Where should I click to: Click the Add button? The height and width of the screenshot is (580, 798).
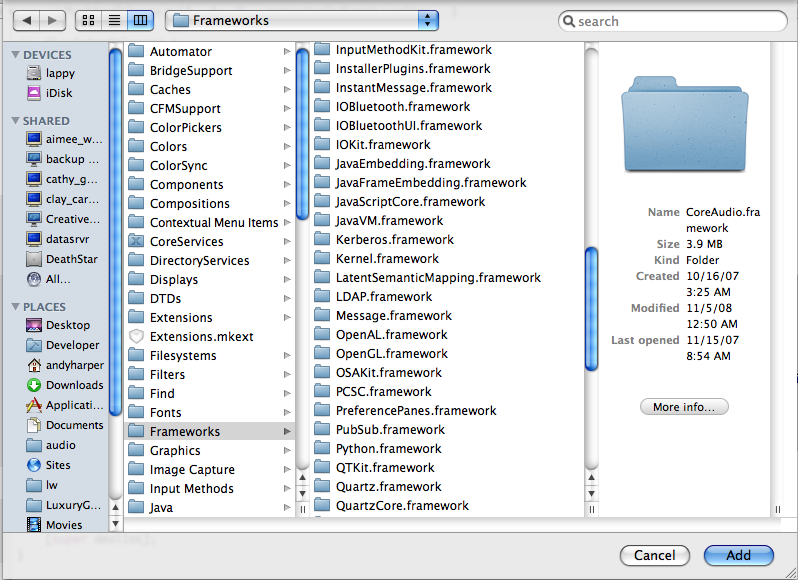tap(738, 555)
